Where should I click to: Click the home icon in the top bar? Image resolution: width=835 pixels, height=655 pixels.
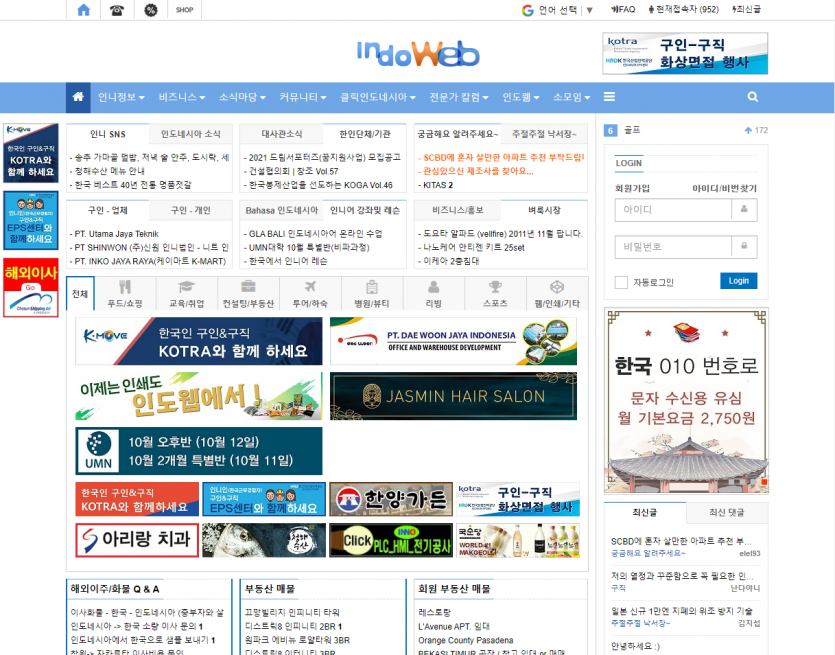(x=83, y=10)
